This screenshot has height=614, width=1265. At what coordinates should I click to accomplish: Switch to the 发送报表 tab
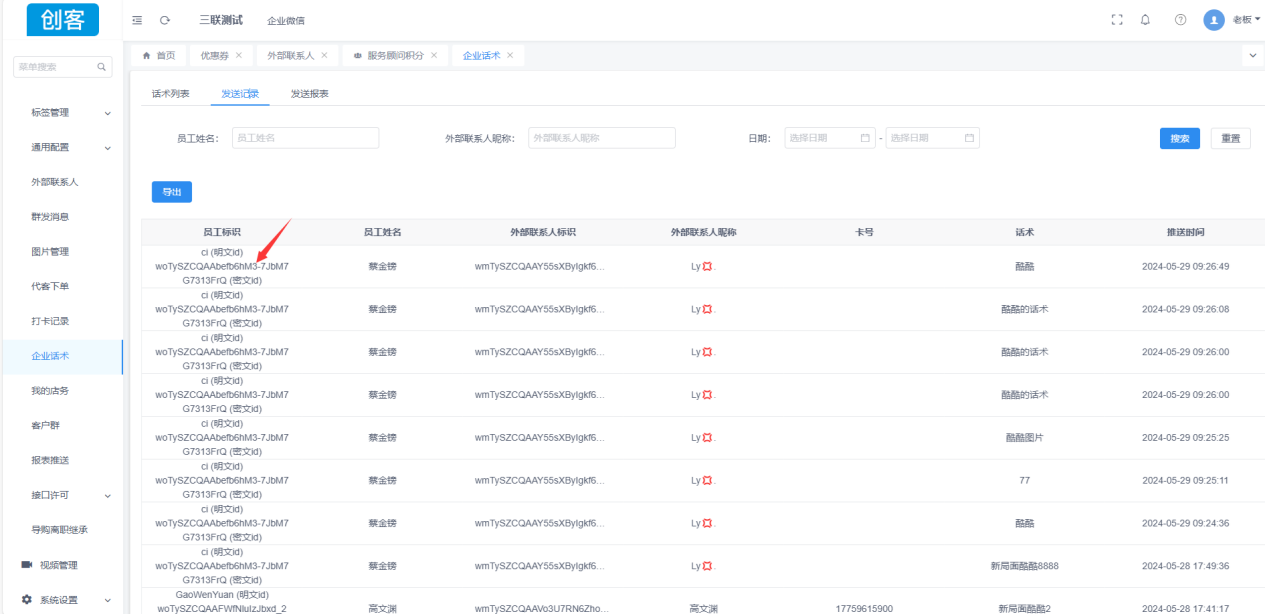(x=309, y=93)
